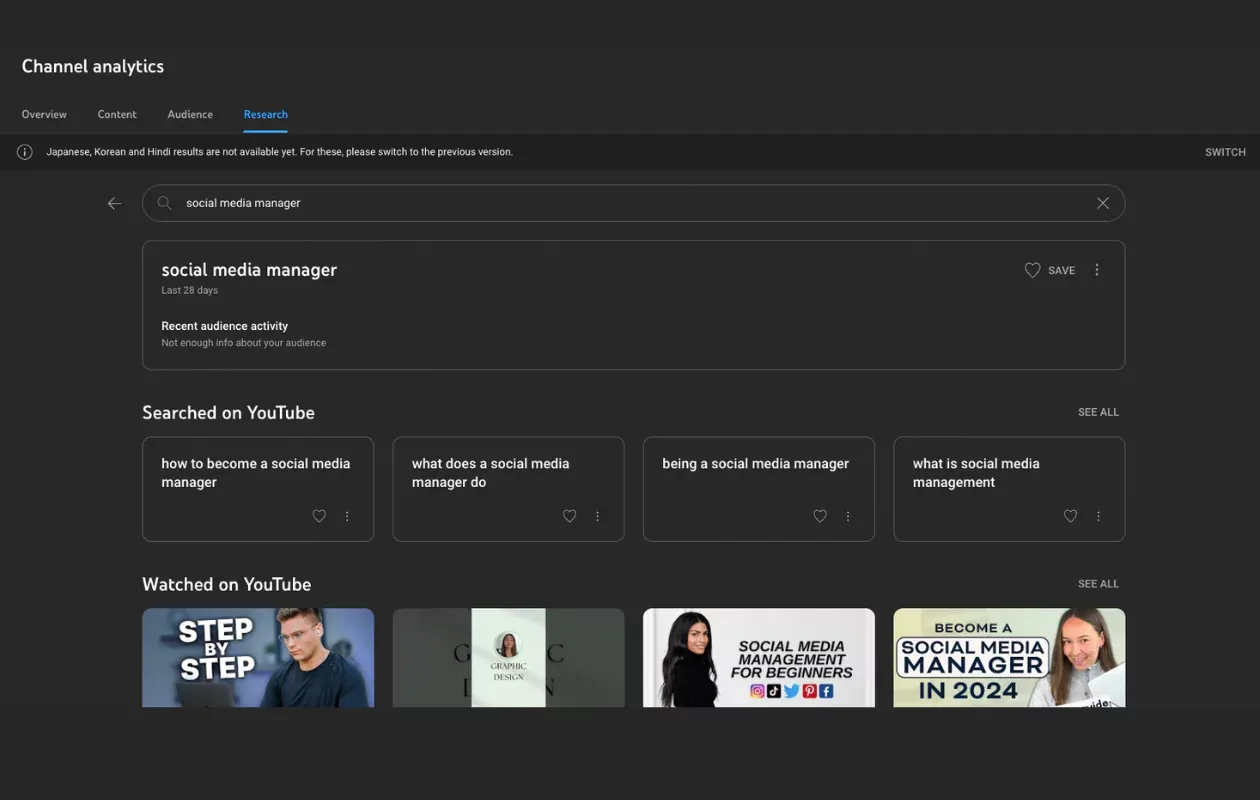Select the Research tab
The image size is (1260, 800).
tap(266, 114)
